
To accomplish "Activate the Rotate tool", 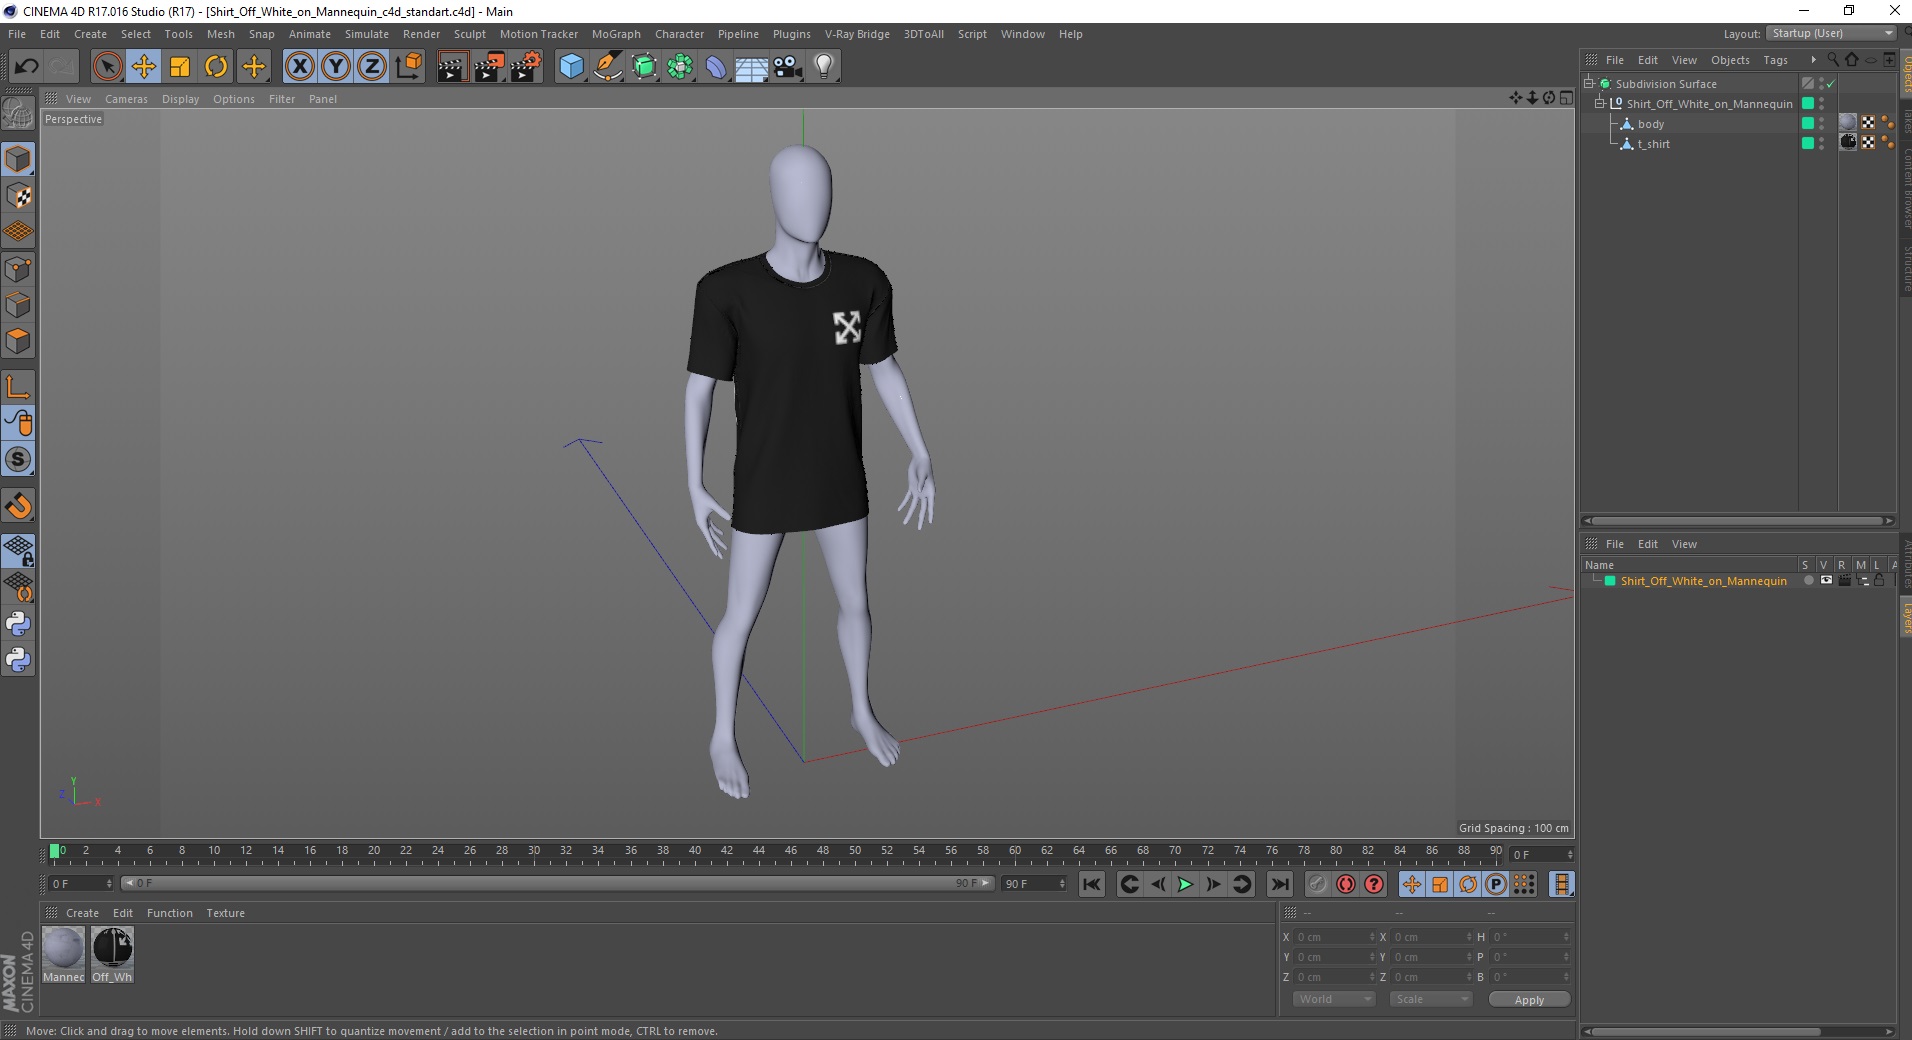I will tap(216, 67).
